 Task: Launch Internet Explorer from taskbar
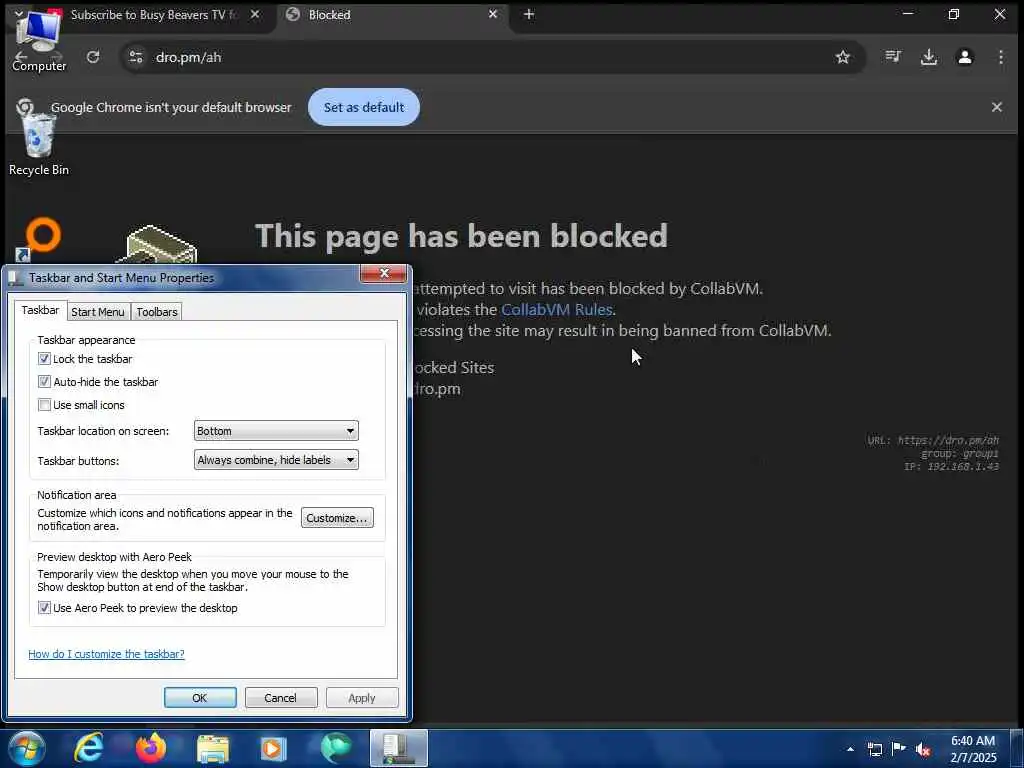(x=88, y=748)
